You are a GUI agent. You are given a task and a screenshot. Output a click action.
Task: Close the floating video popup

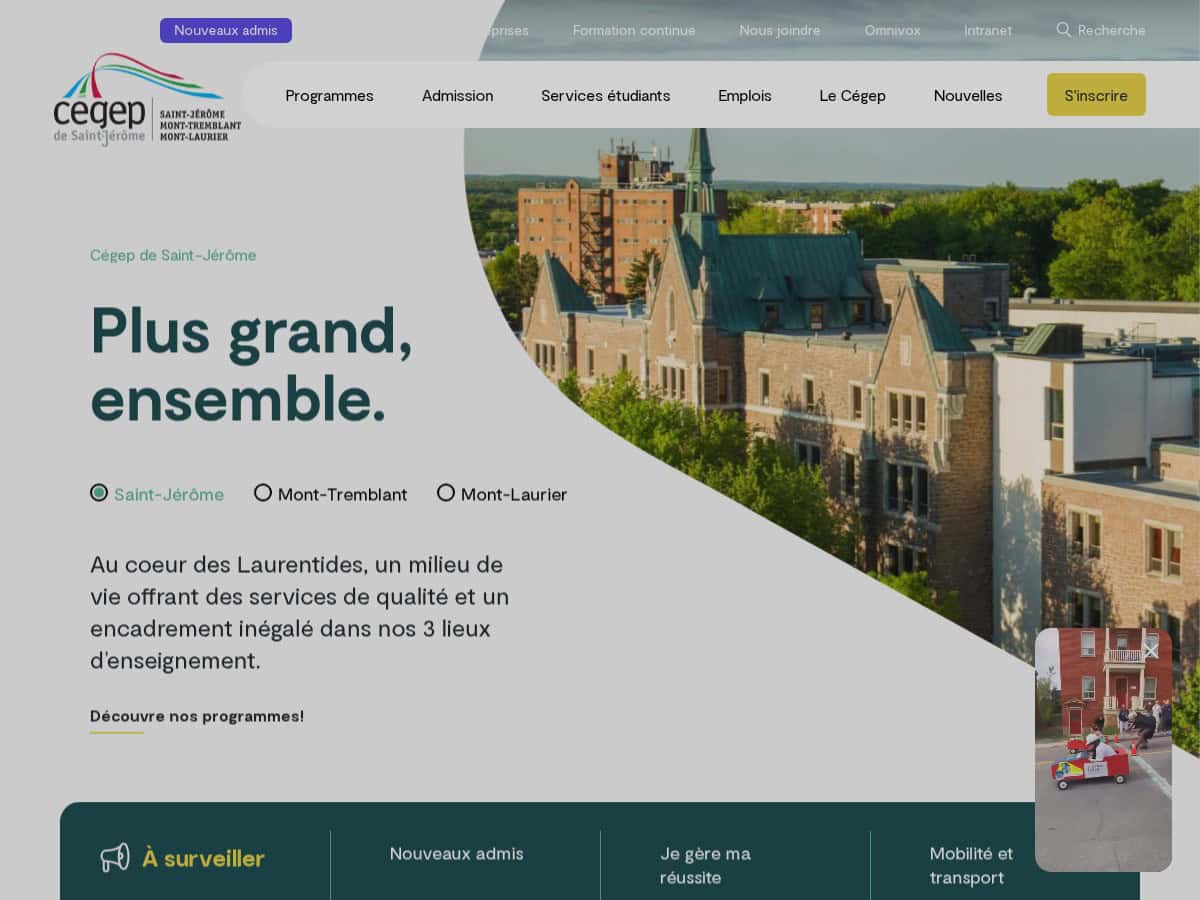(1151, 651)
